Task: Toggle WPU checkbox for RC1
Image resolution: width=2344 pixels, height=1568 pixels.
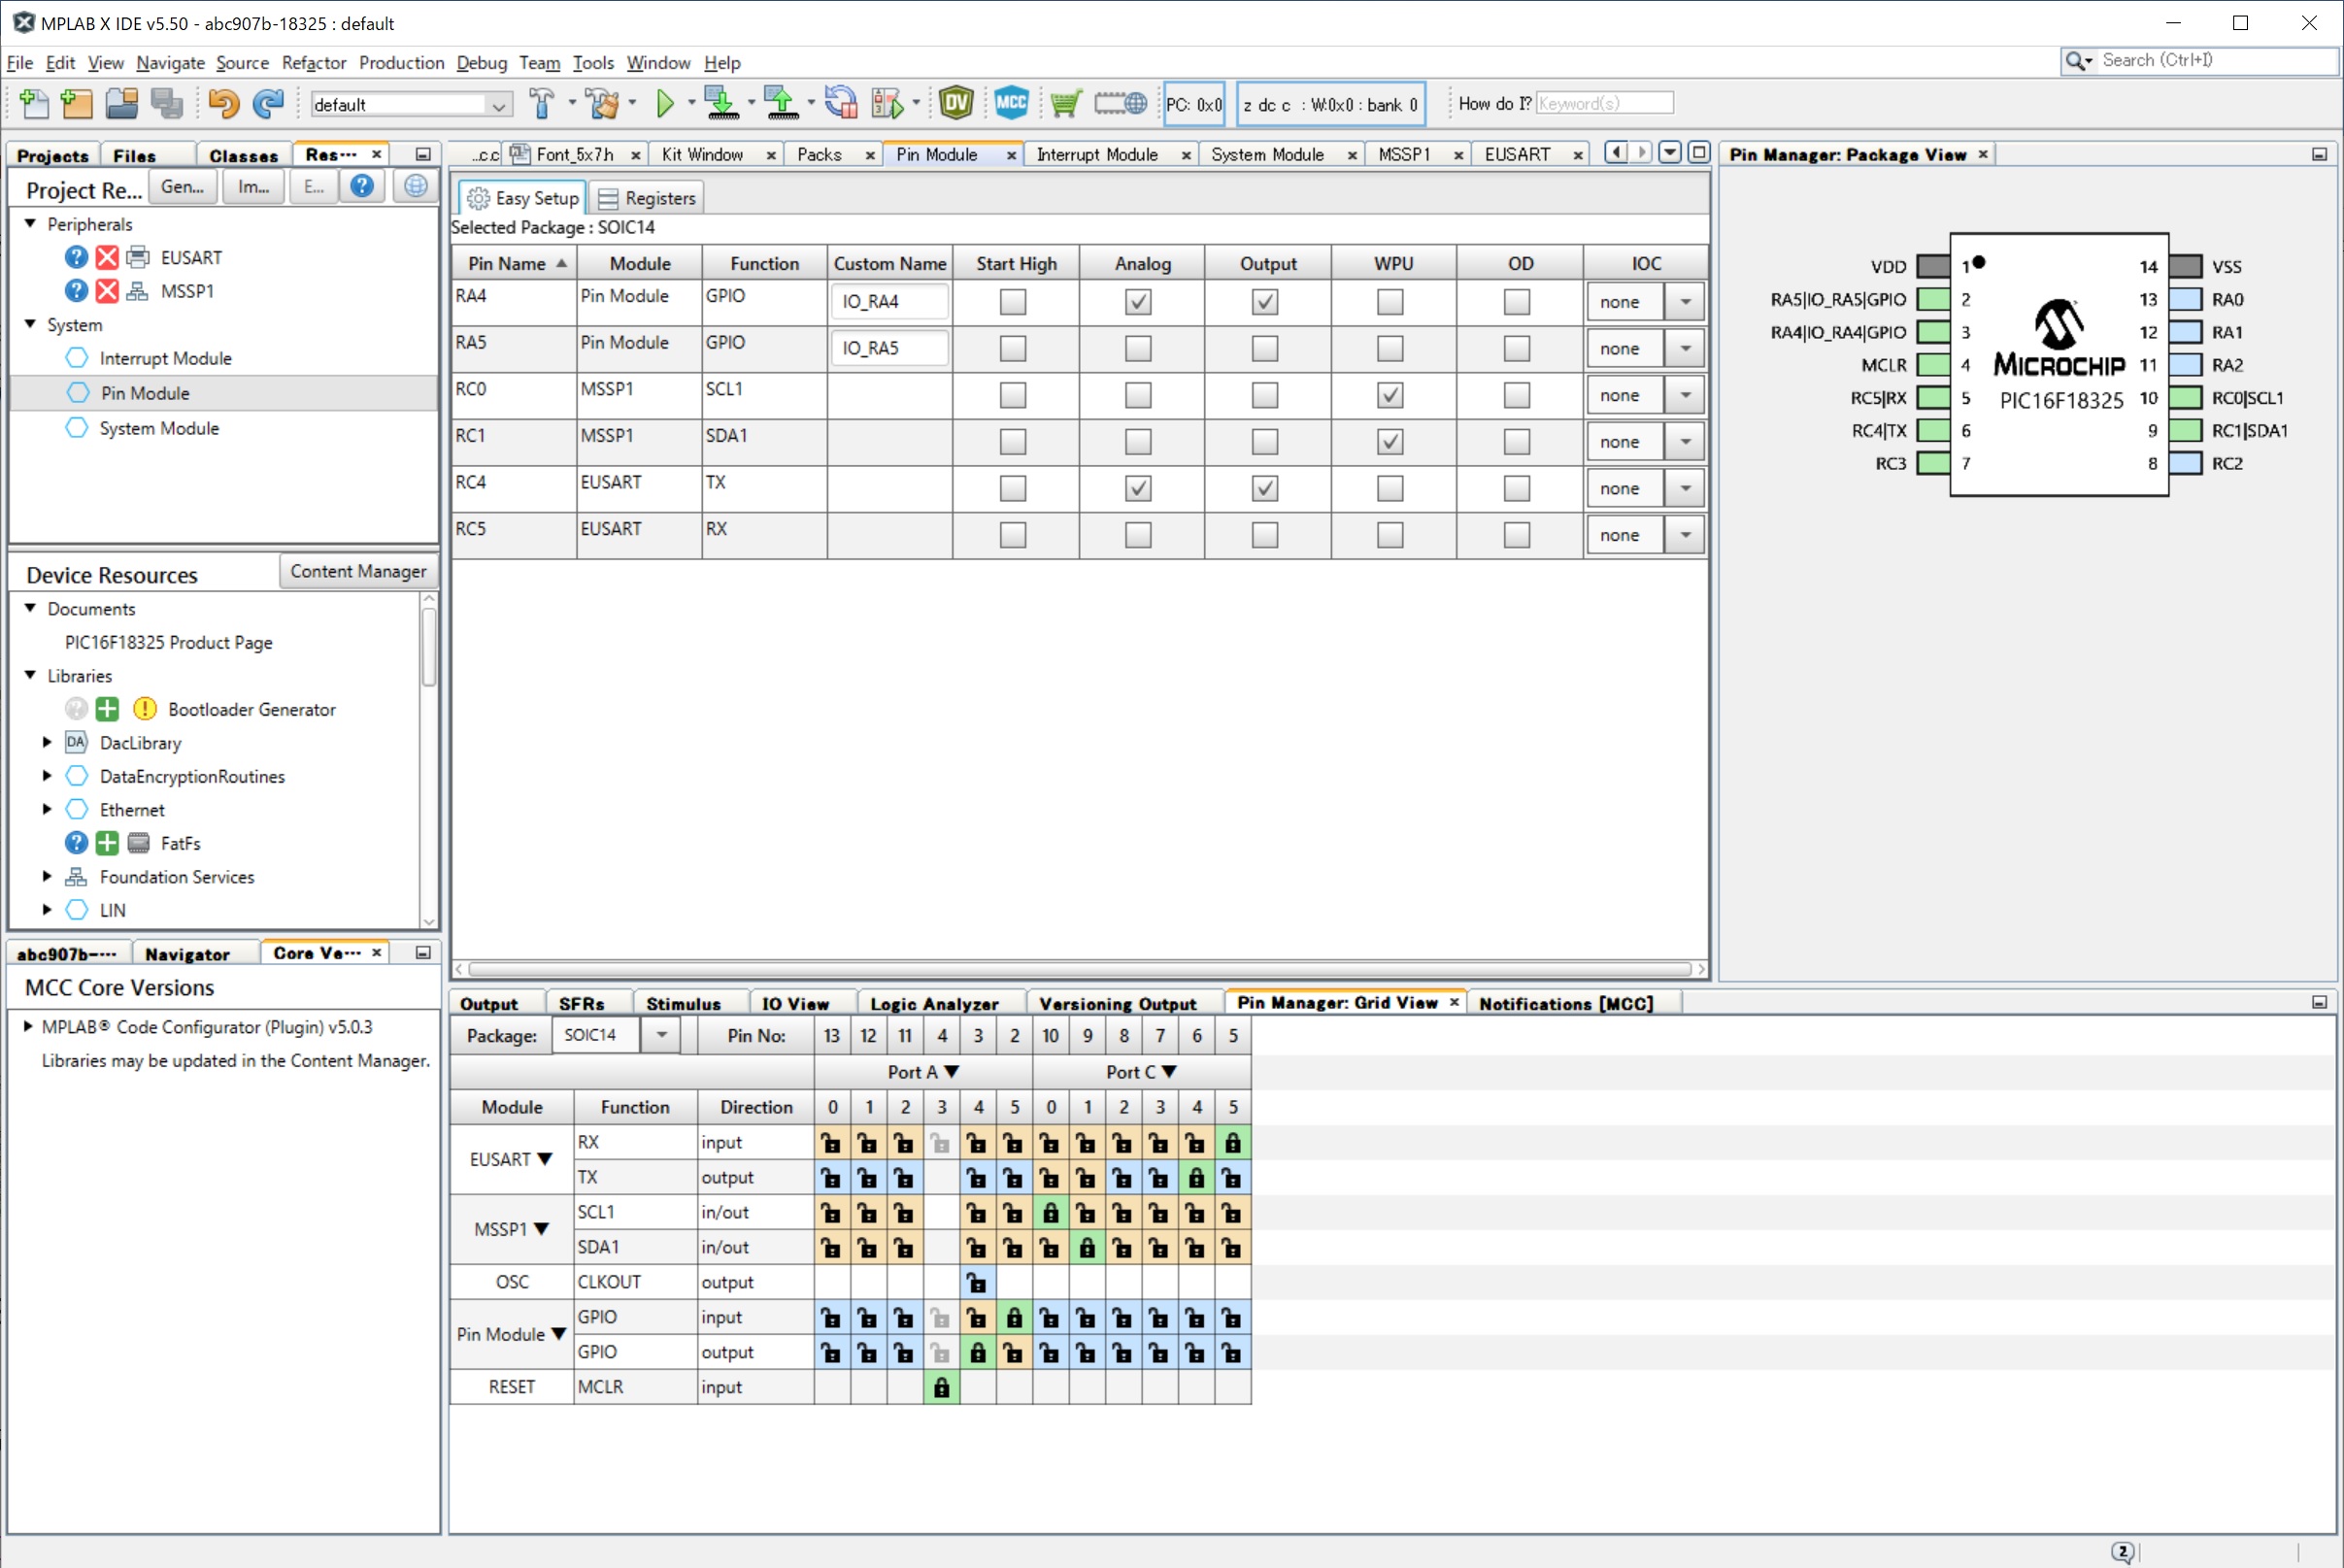Action: click(x=1390, y=441)
